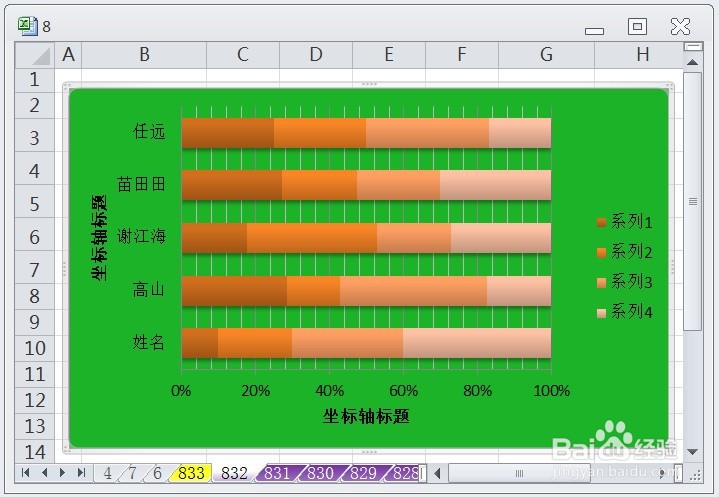Go to previous sheet navigation arrow

coord(44,472)
